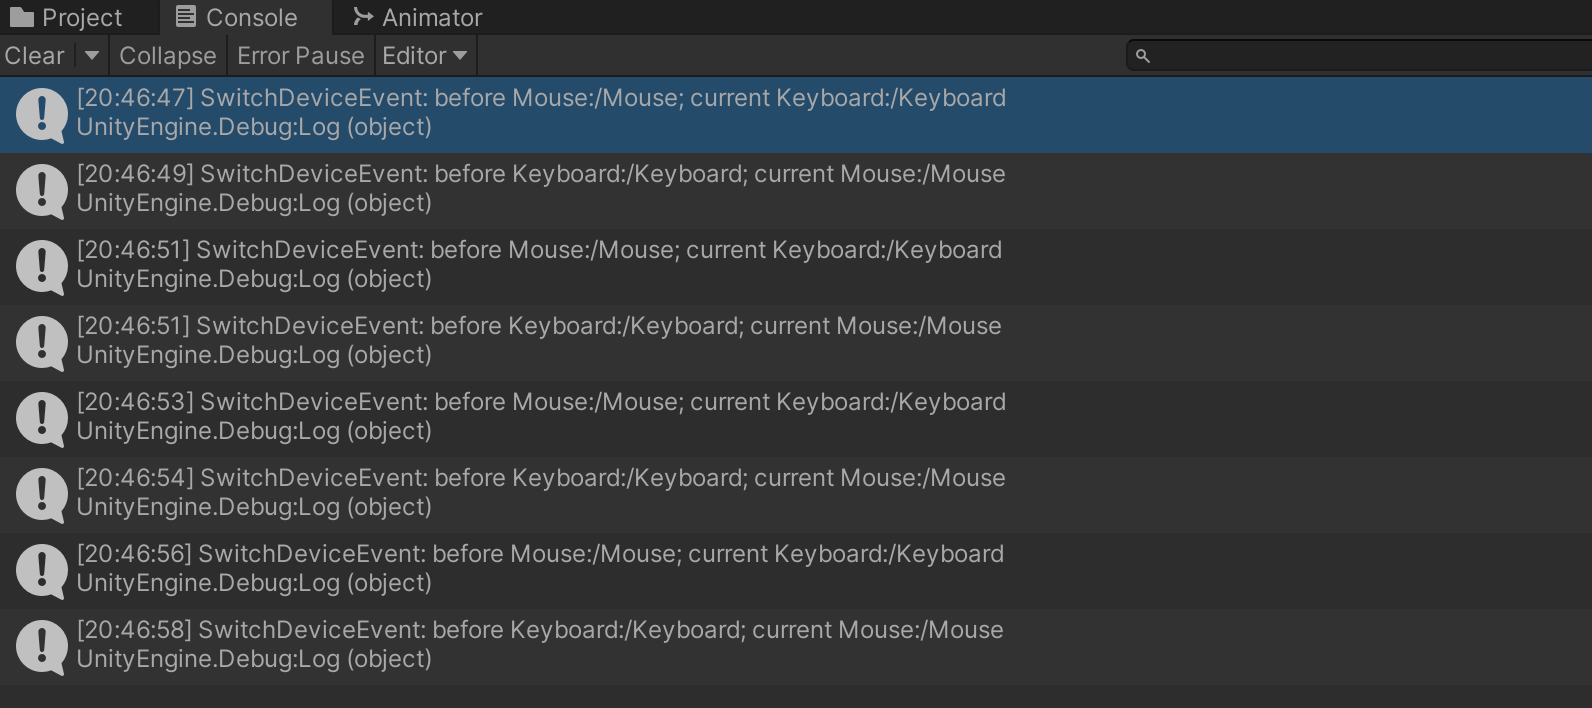Toggle the Collapse option in the console

tap(167, 56)
